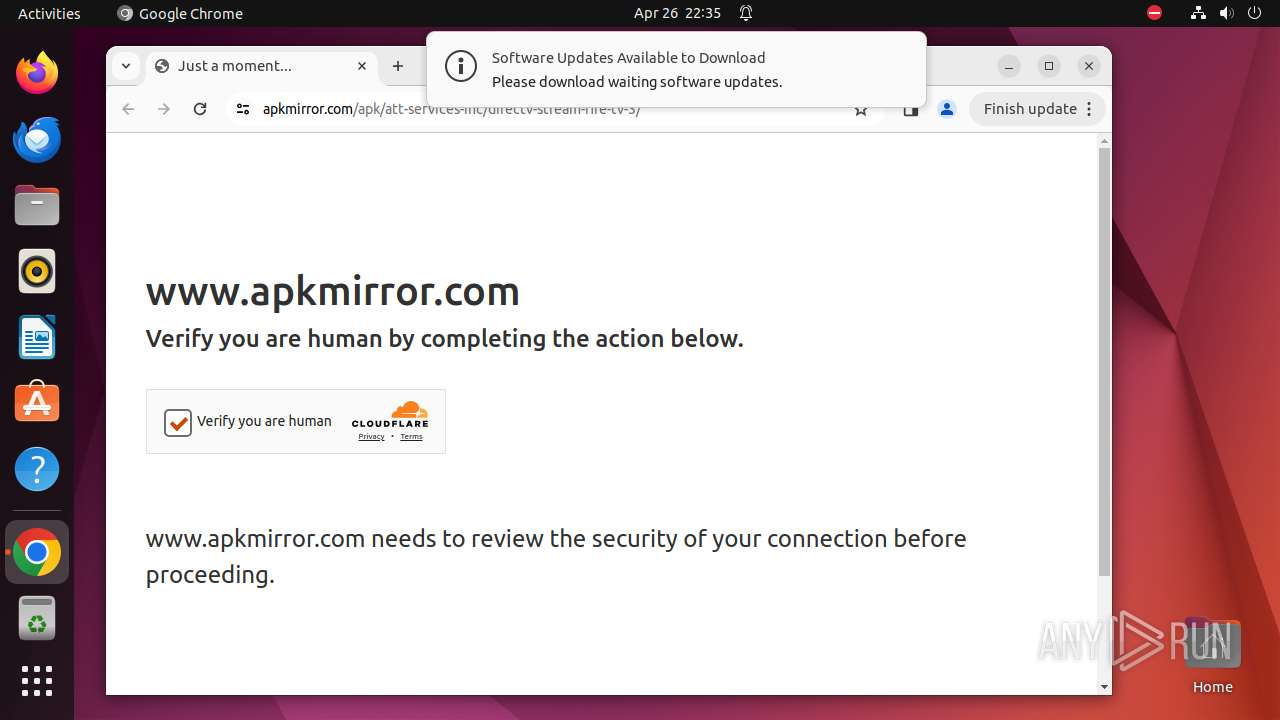Go forward in browser history

point(164,109)
